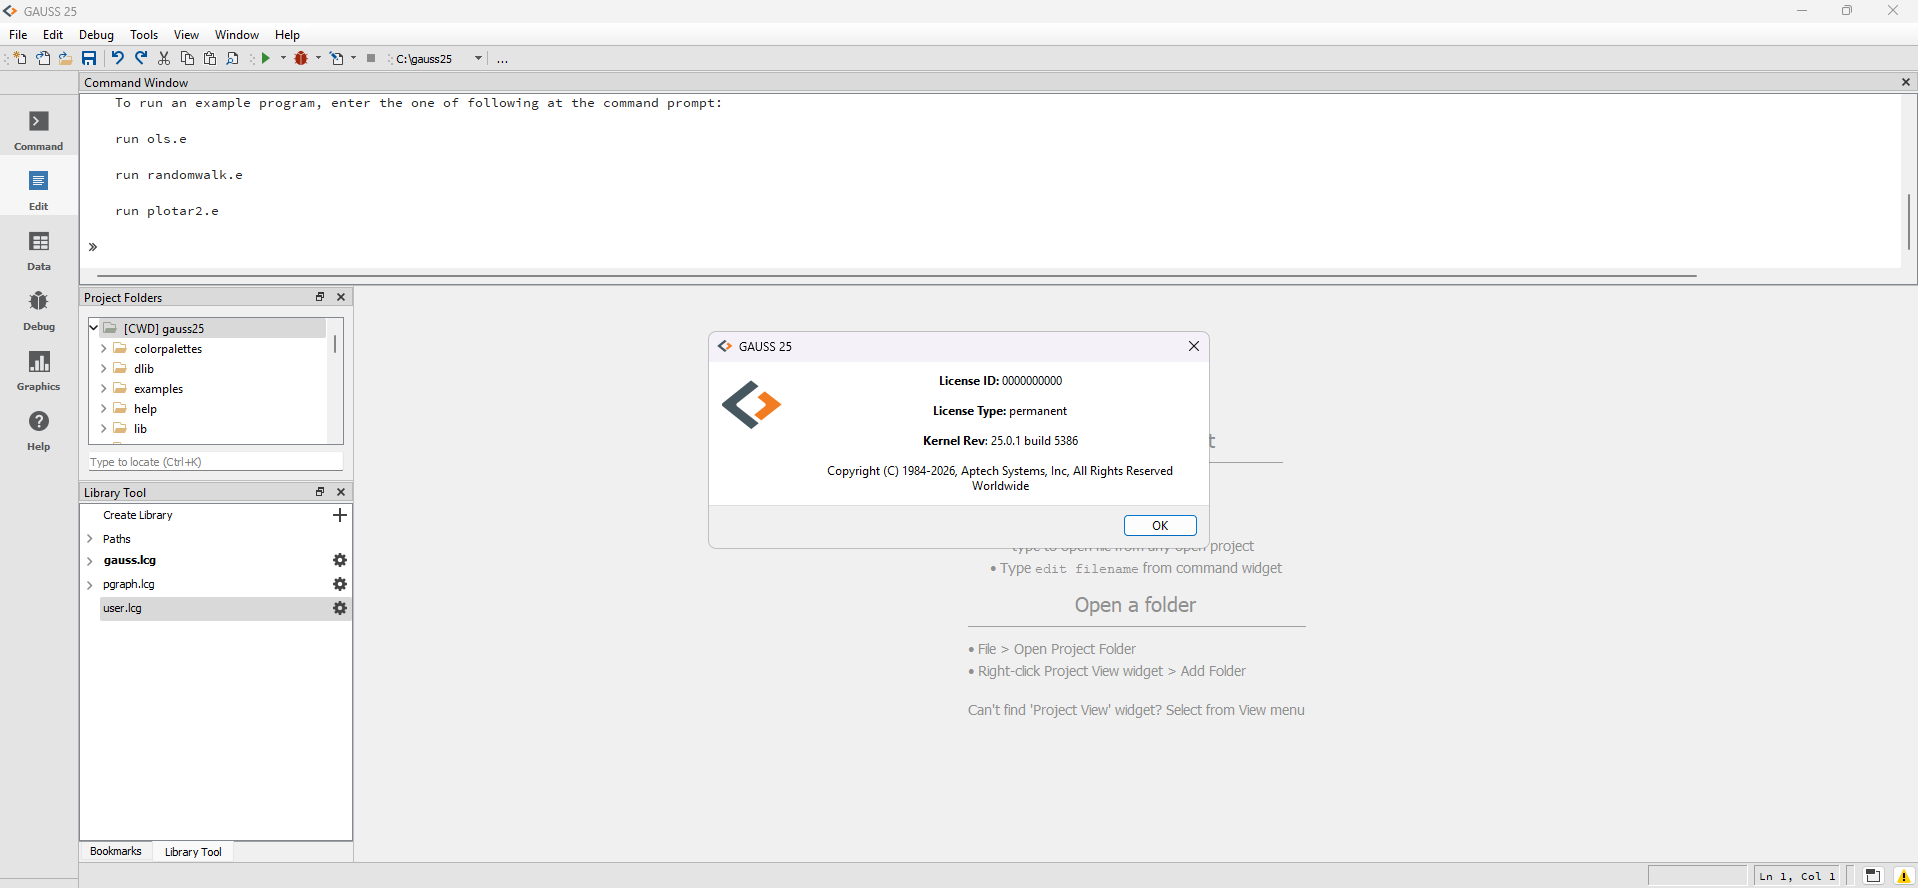The width and height of the screenshot is (1918, 888).
Task: Open the C:\gauss25 working directory dropdown
Action: pyautogui.click(x=478, y=58)
